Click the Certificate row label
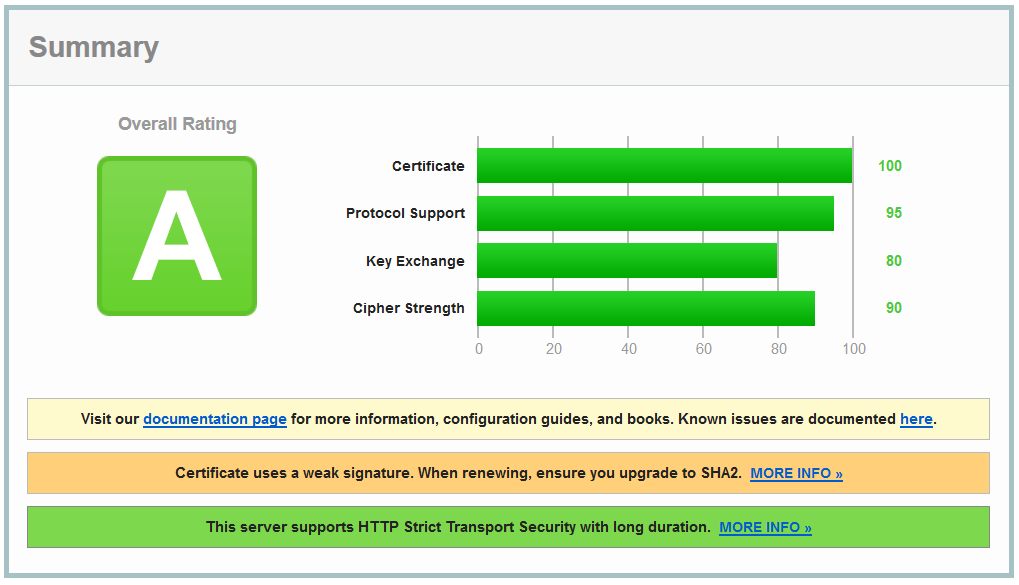This screenshot has width=1019, height=585. pos(428,166)
